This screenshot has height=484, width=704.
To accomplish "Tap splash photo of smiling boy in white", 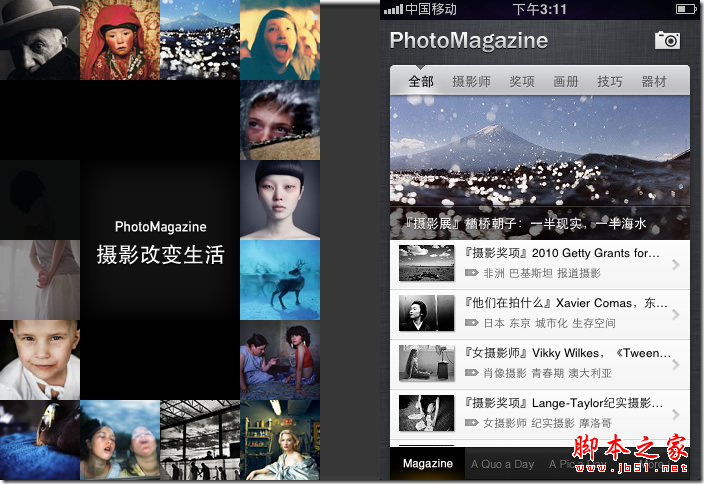I will [40, 360].
